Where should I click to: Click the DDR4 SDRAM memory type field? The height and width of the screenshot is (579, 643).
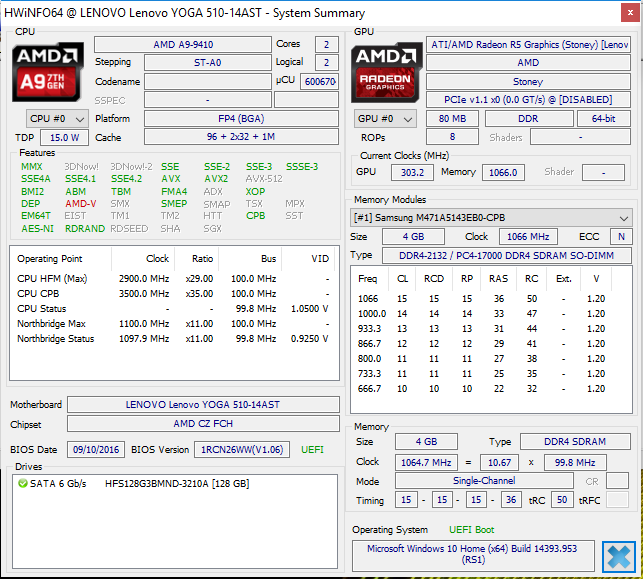pyautogui.click(x=575, y=442)
